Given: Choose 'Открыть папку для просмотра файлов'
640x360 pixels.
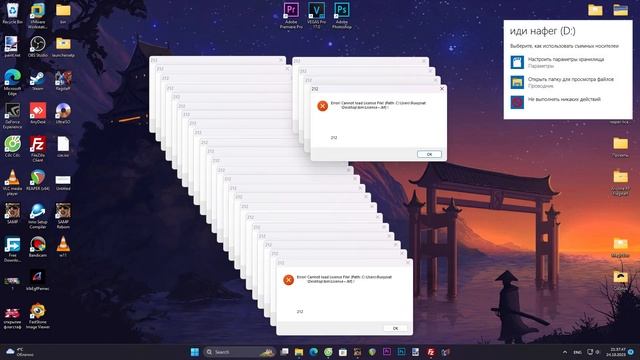Looking at the screenshot, I should [x=567, y=82].
